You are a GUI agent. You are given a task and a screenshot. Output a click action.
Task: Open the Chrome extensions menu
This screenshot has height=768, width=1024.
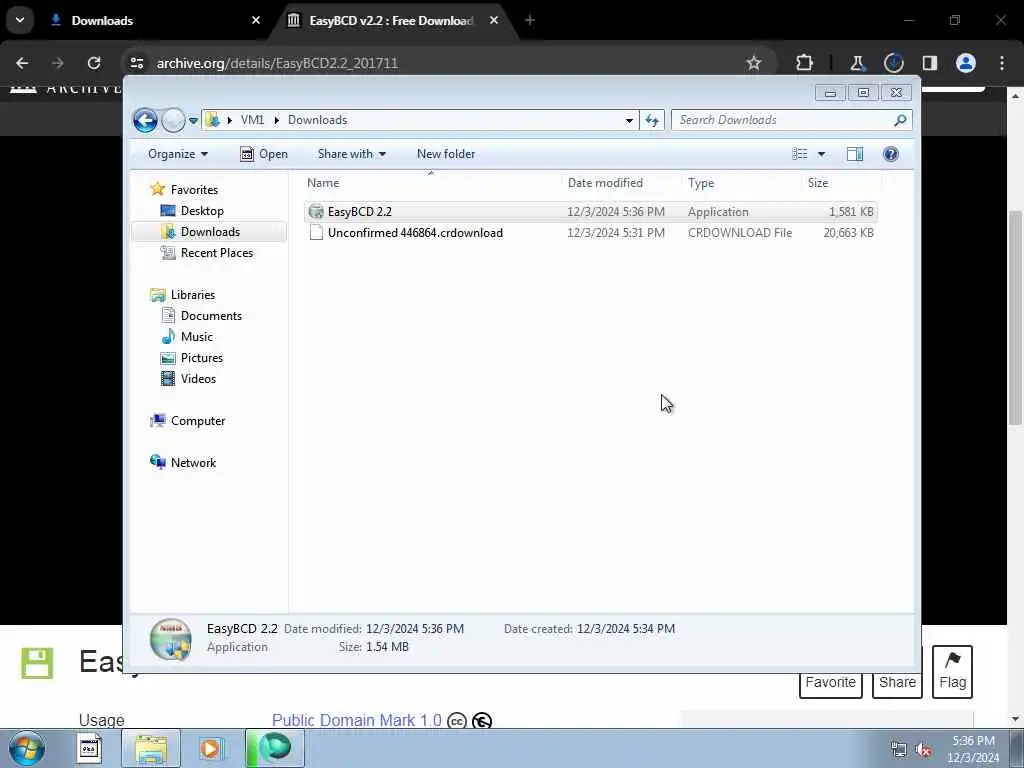coord(805,63)
